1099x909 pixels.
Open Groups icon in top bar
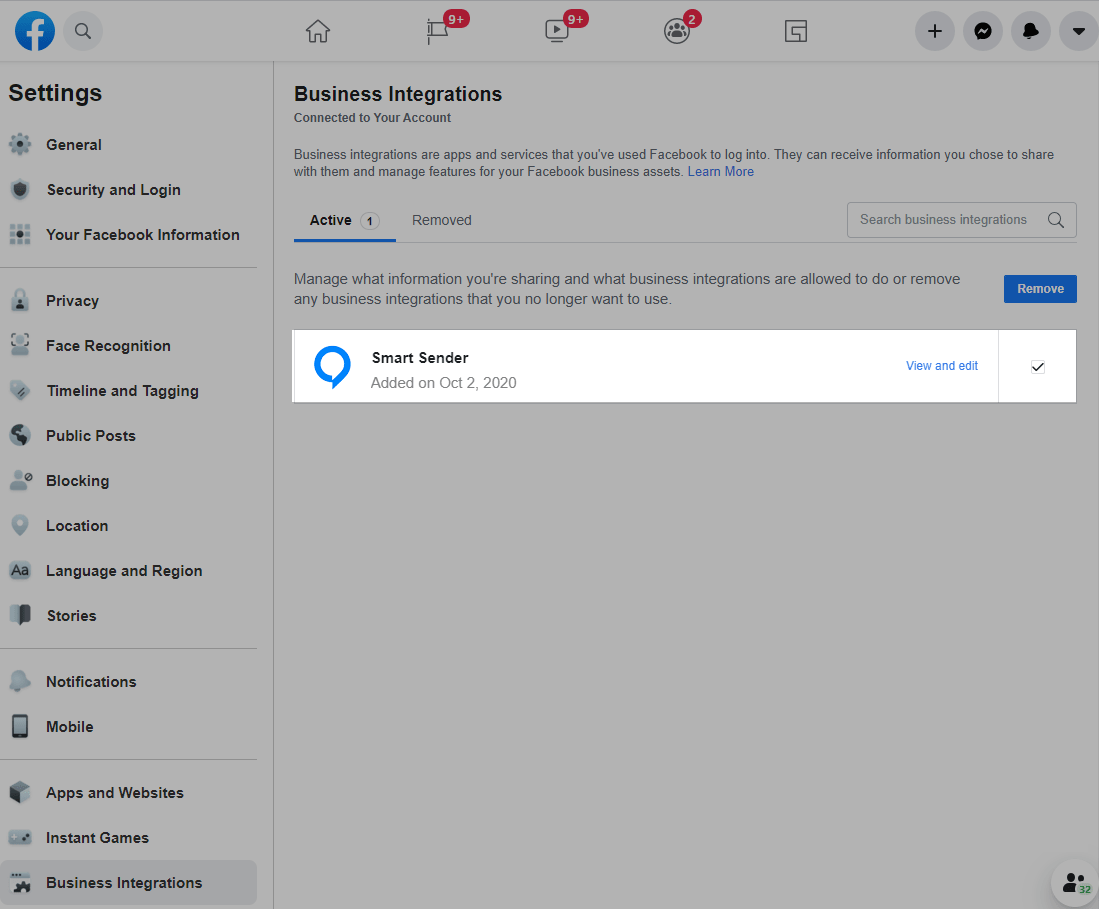pos(676,31)
